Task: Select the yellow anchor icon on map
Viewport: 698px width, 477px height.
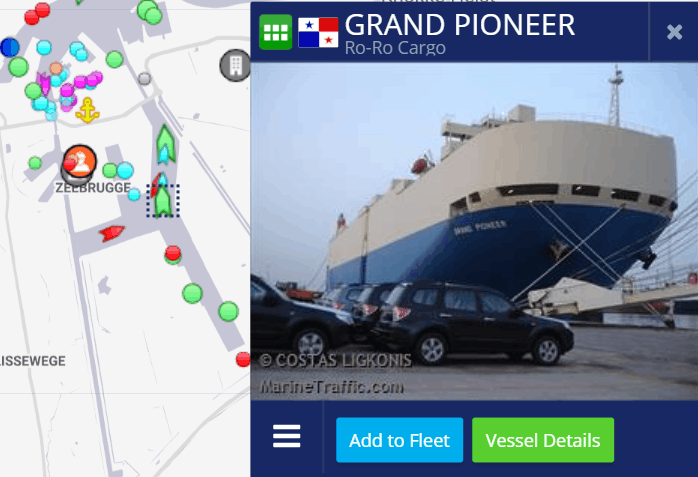Action: pos(87,110)
